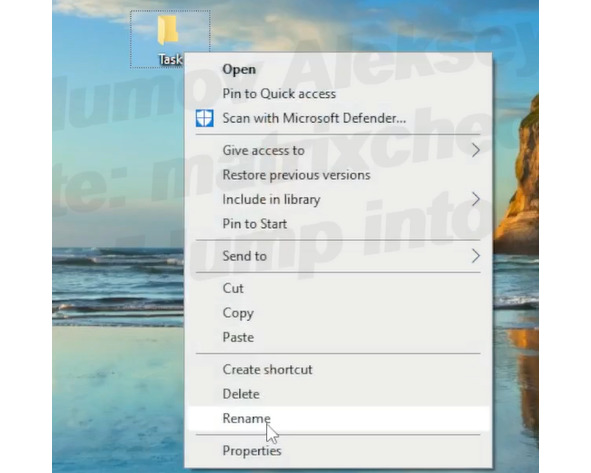The height and width of the screenshot is (473, 591).
Task: Select the Task folder icon on desktop
Action: [x=168, y=30]
